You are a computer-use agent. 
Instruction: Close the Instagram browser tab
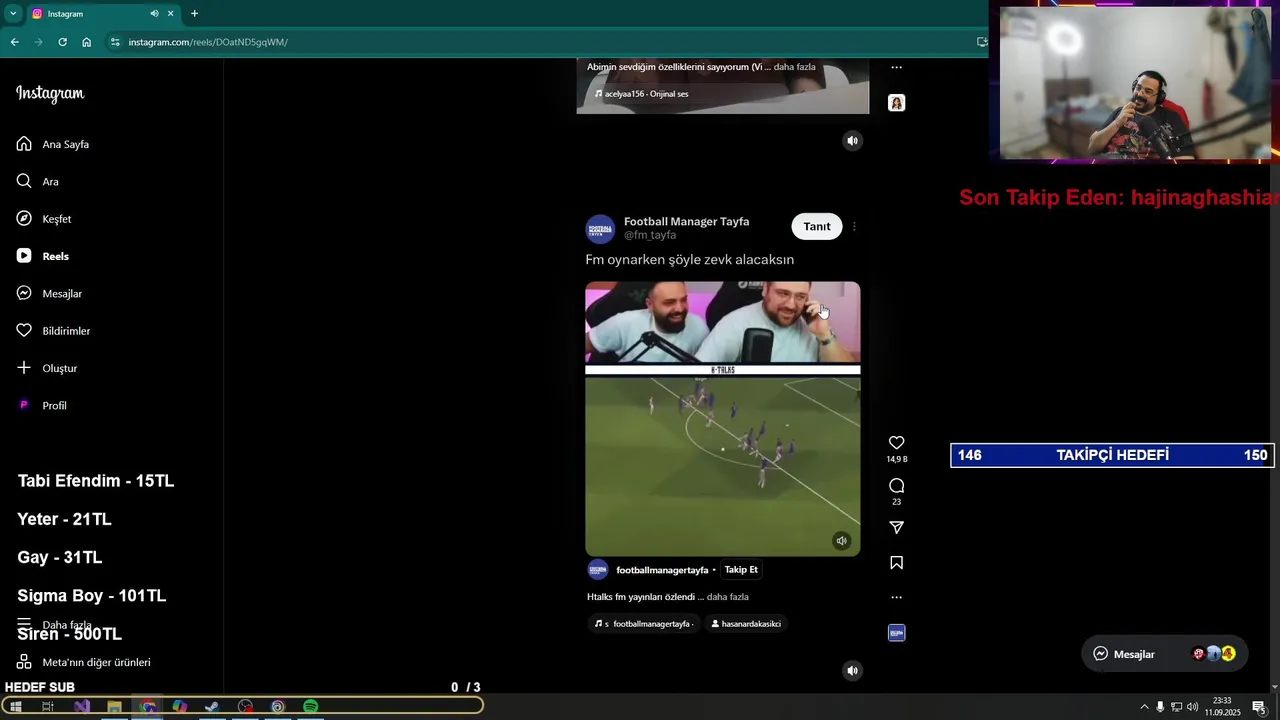coord(170,14)
